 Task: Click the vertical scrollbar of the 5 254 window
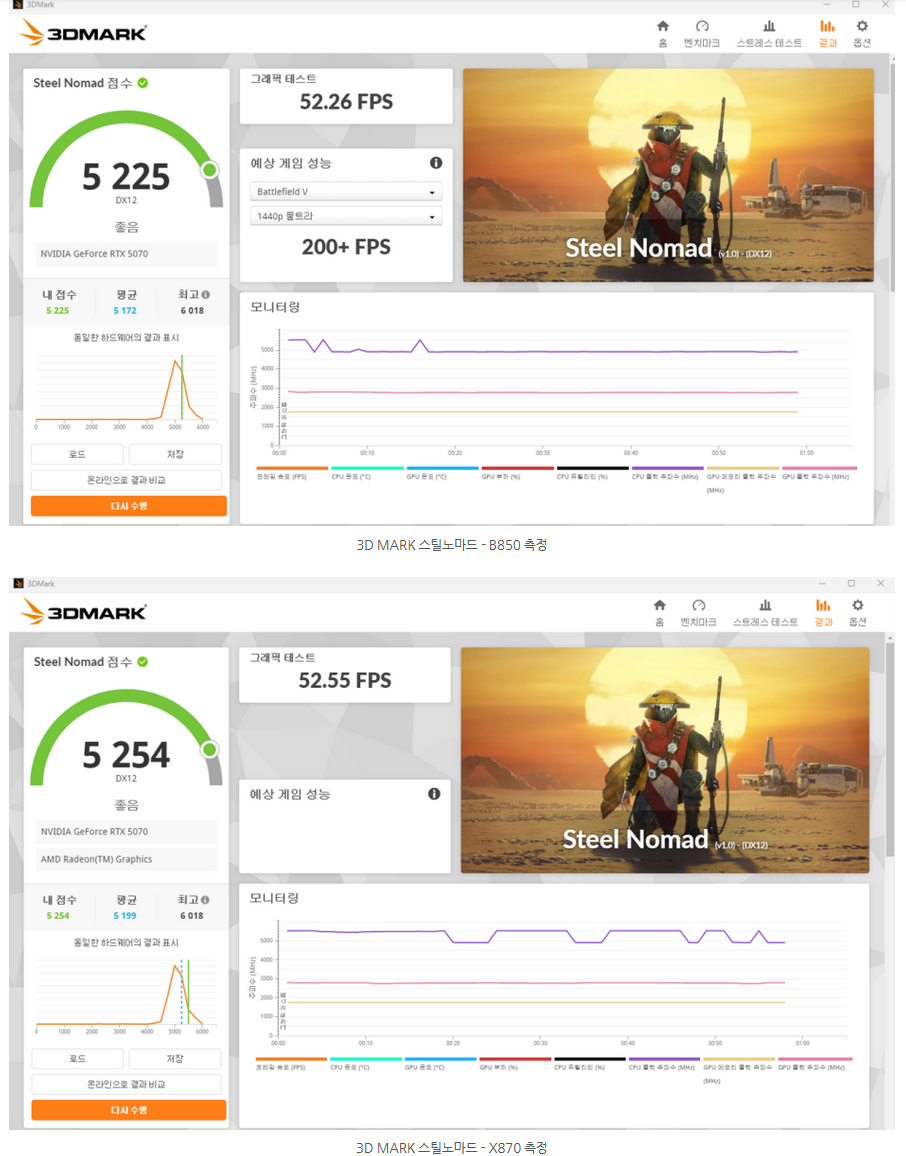(x=891, y=748)
